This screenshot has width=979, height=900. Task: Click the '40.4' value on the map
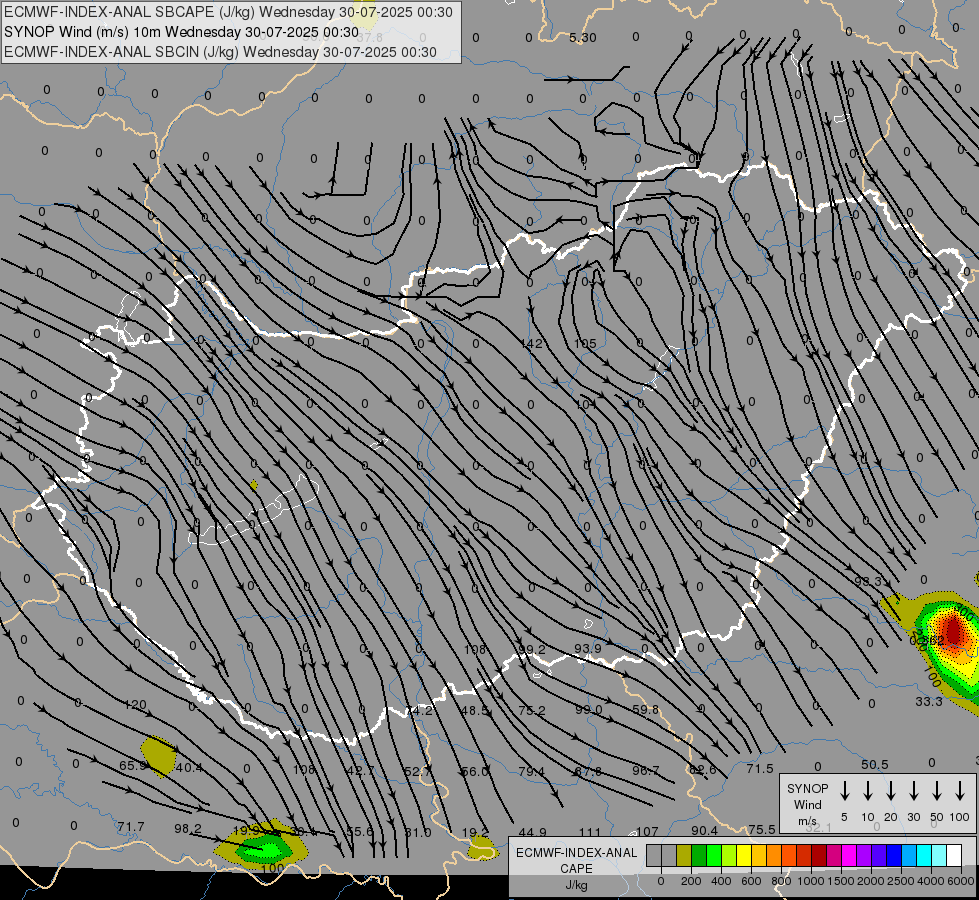(x=189, y=767)
